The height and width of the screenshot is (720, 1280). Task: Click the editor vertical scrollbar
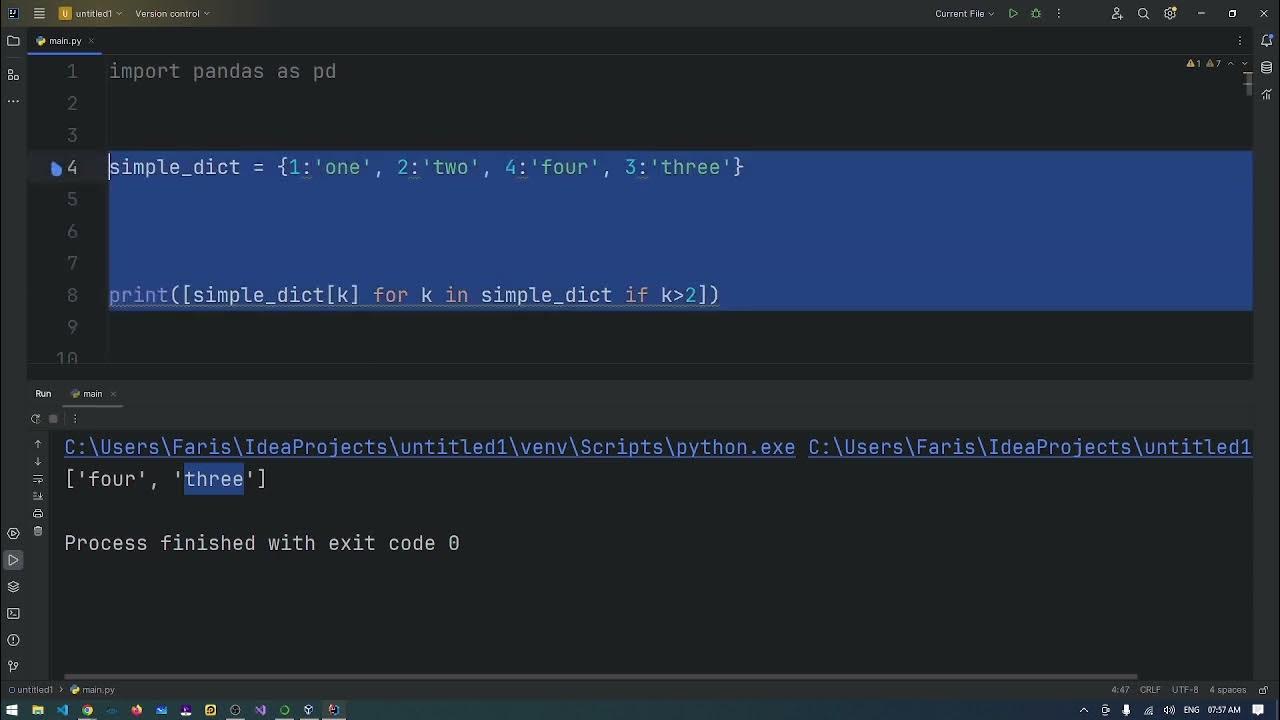(1248, 84)
